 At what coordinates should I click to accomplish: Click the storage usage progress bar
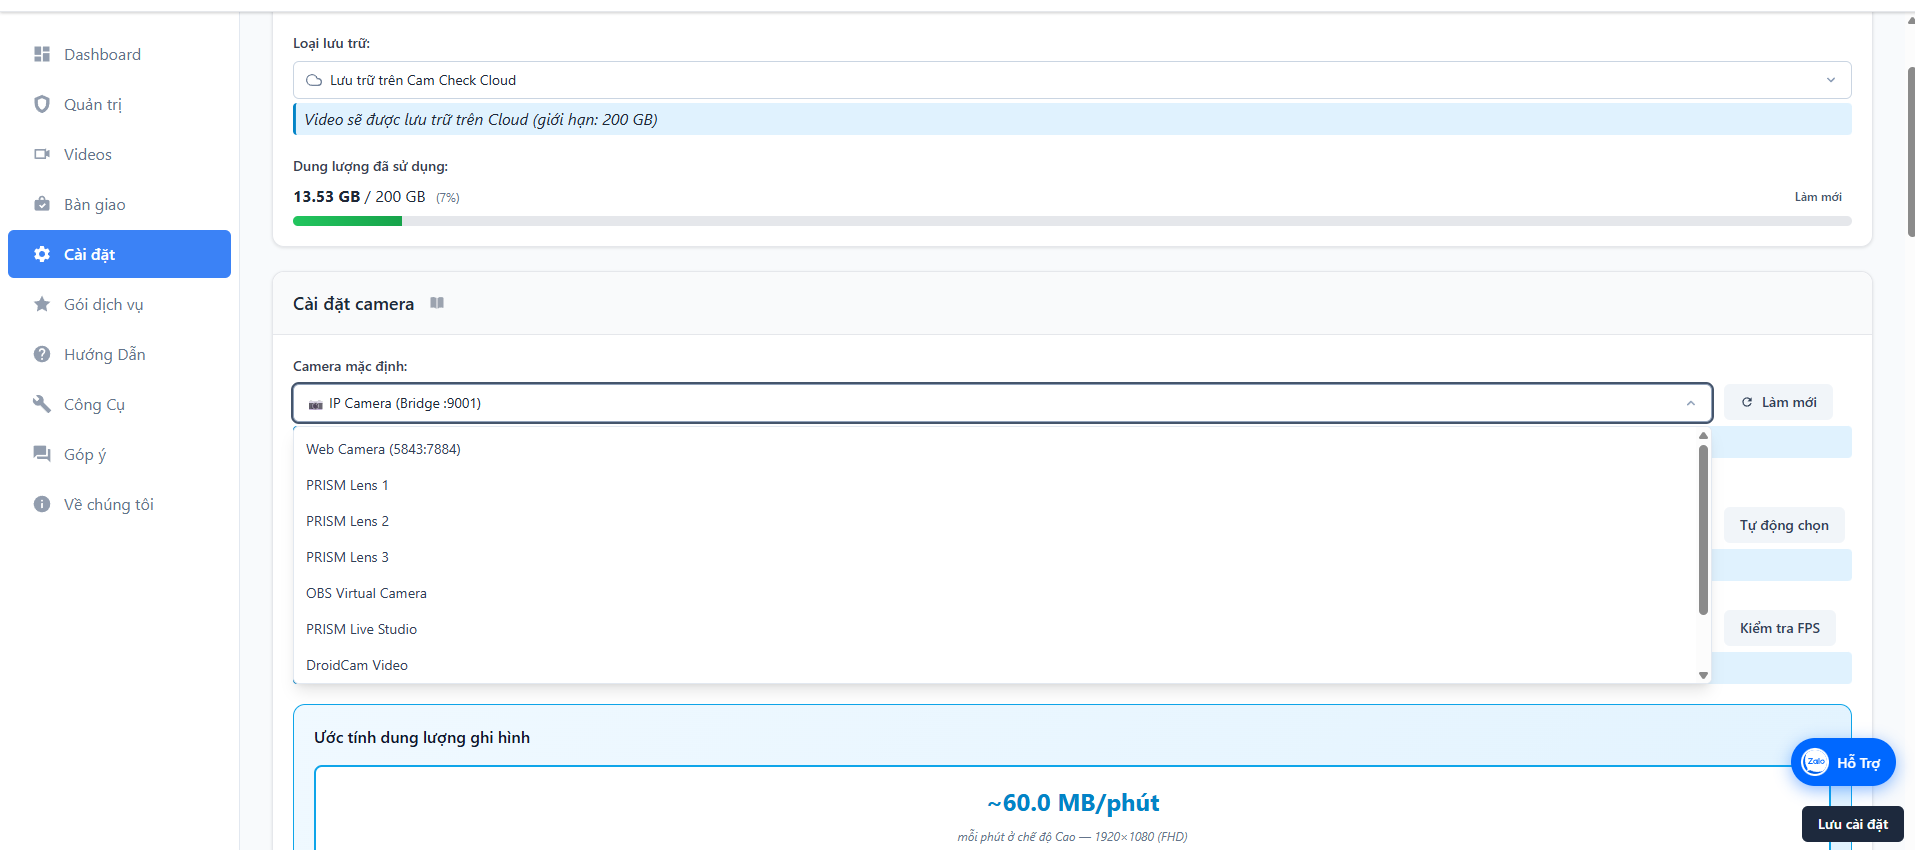[1072, 221]
